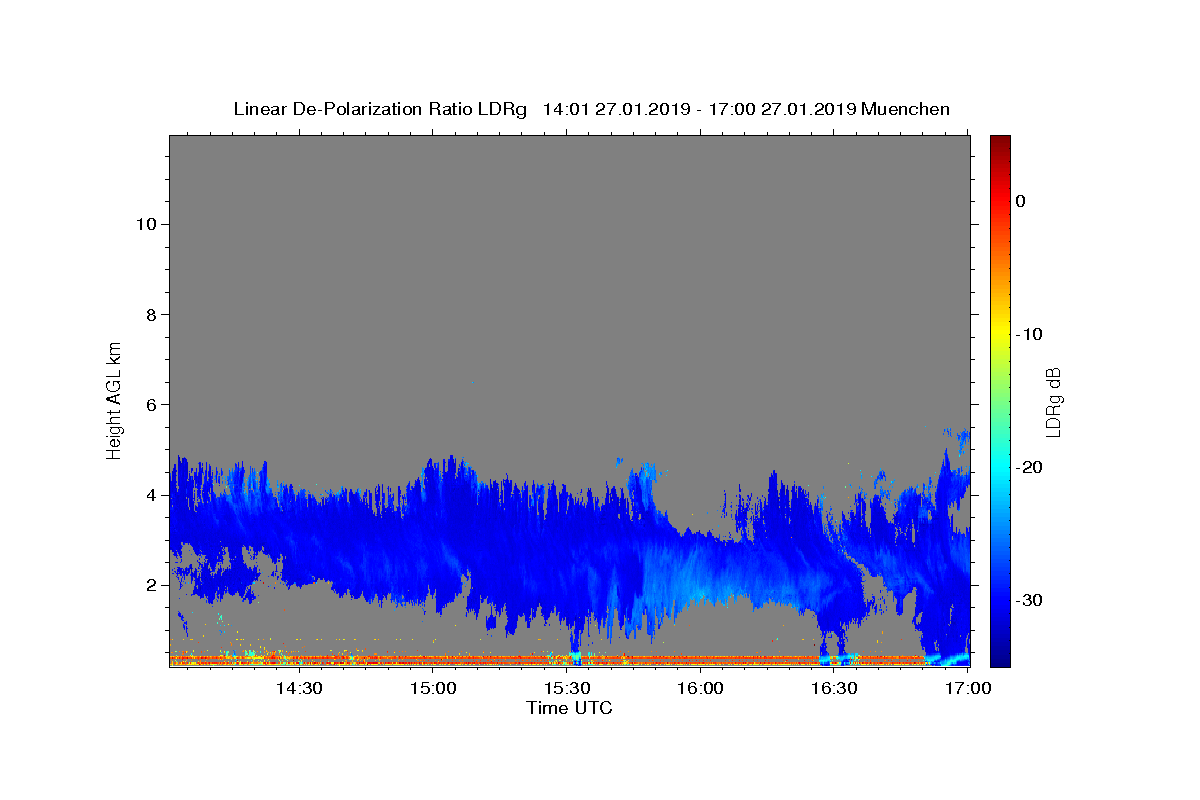Click the red-orange ground clutter band near surface
Viewport: 1200px width, 800px height.
click(x=545, y=660)
